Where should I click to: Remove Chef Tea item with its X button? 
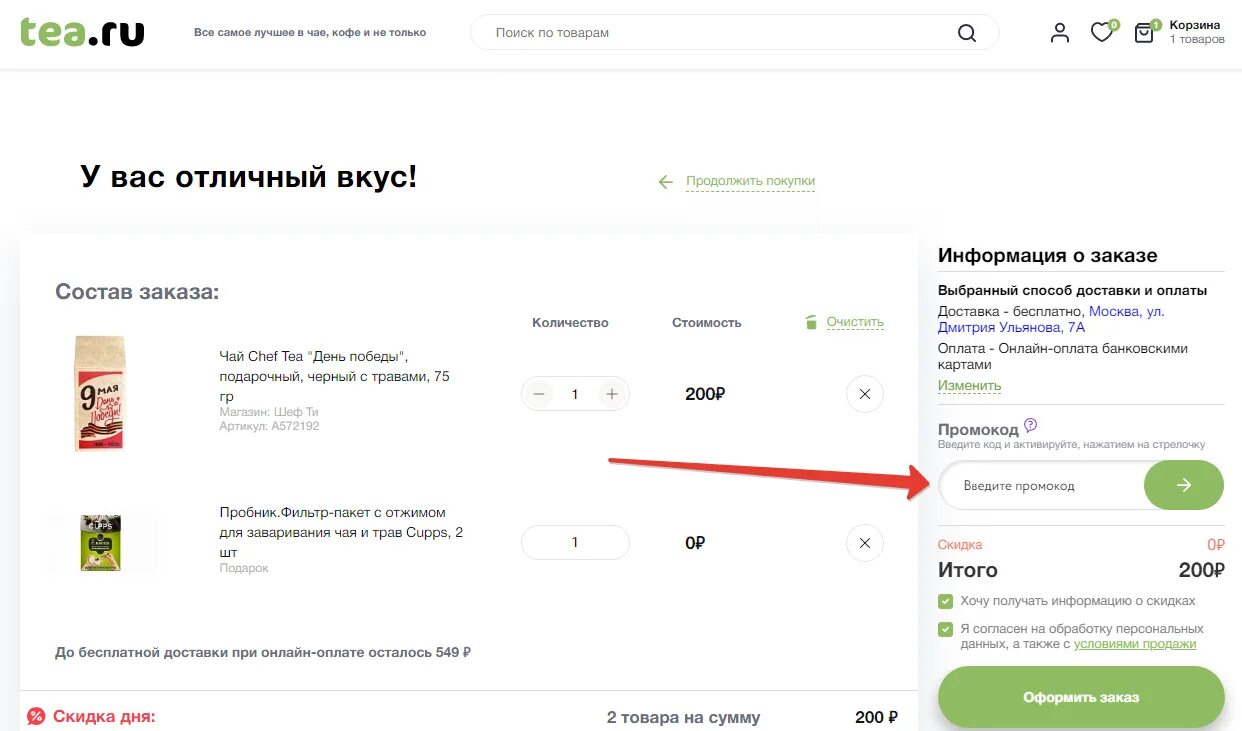(x=865, y=393)
